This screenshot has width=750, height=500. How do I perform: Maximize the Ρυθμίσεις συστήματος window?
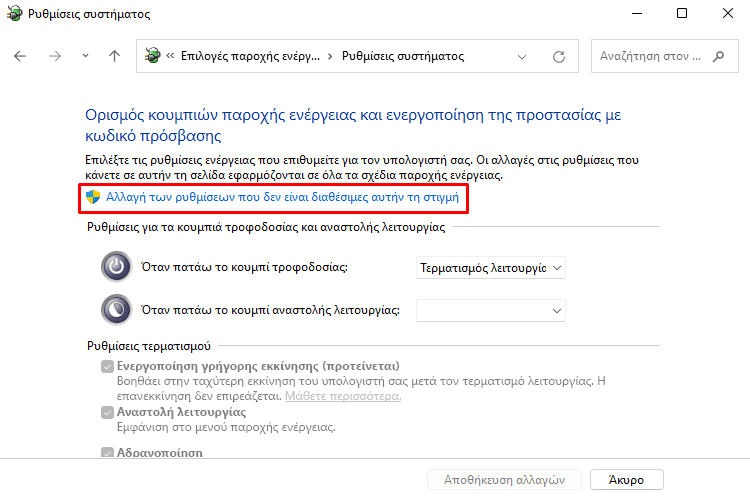pyautogui.click(x=682, y=13)
